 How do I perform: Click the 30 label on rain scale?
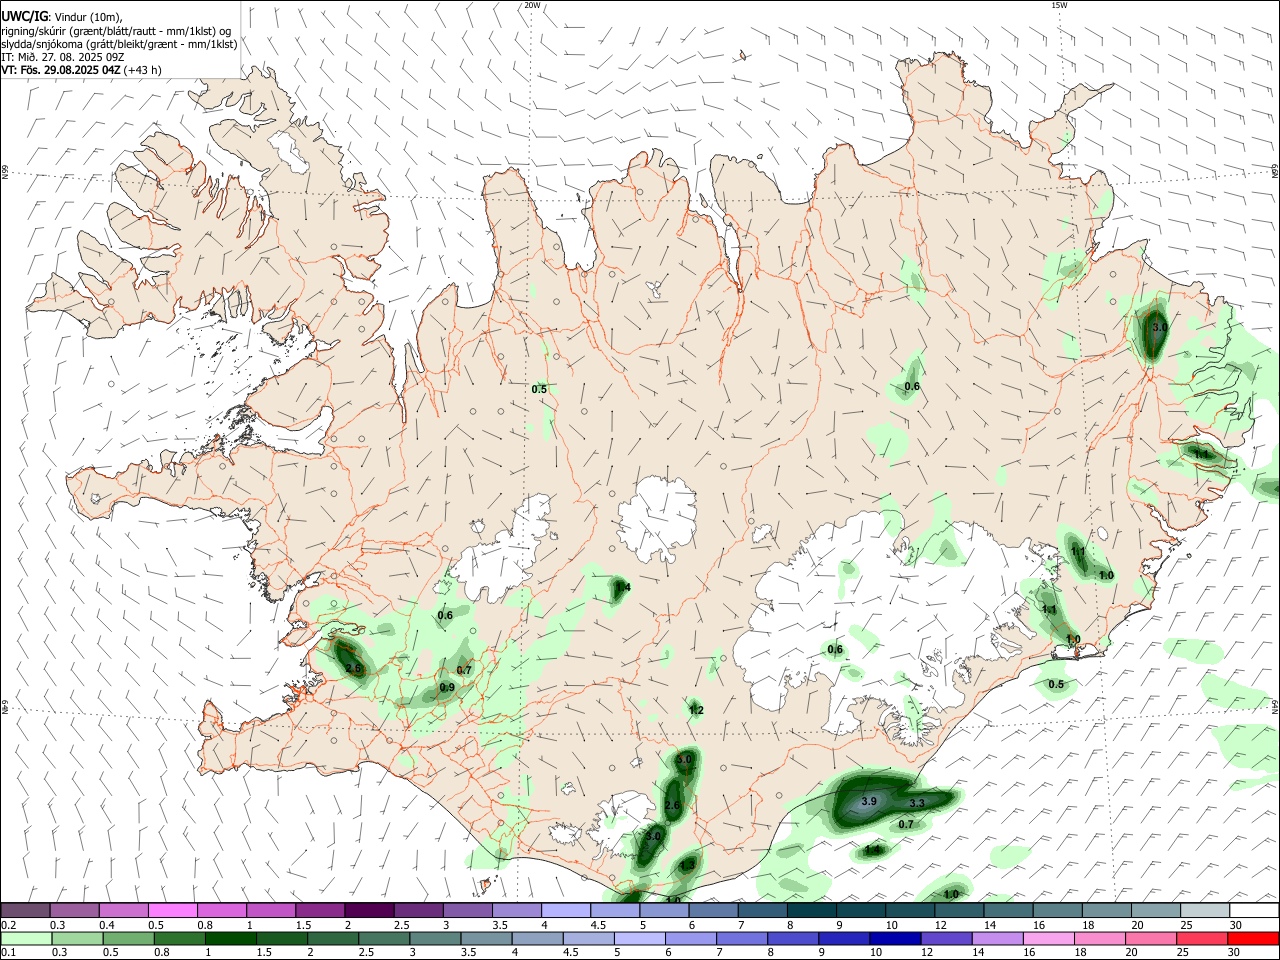pos(1236,953)
